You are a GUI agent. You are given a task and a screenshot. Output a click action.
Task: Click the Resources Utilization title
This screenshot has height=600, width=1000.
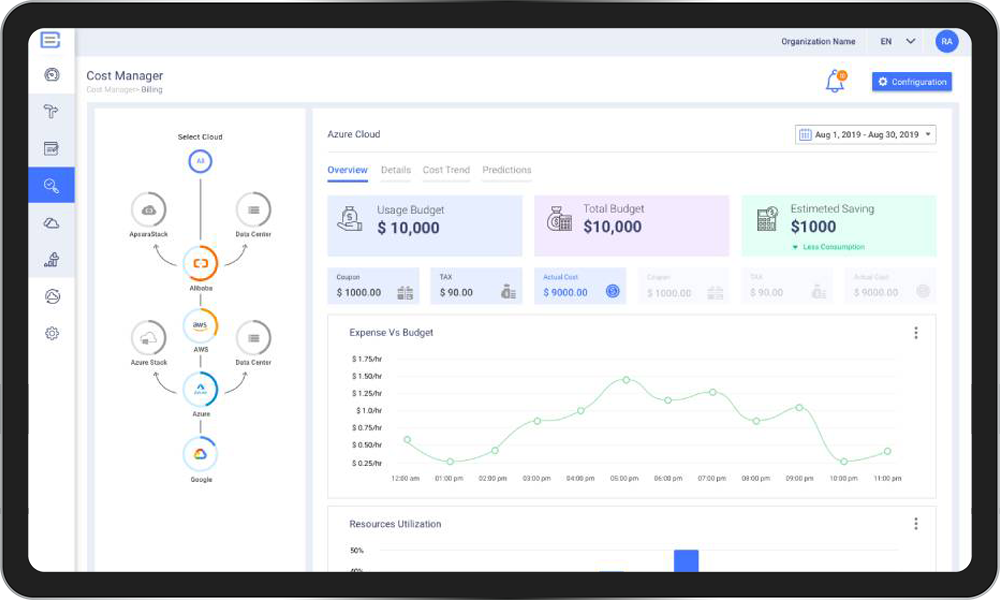[395, 524]
